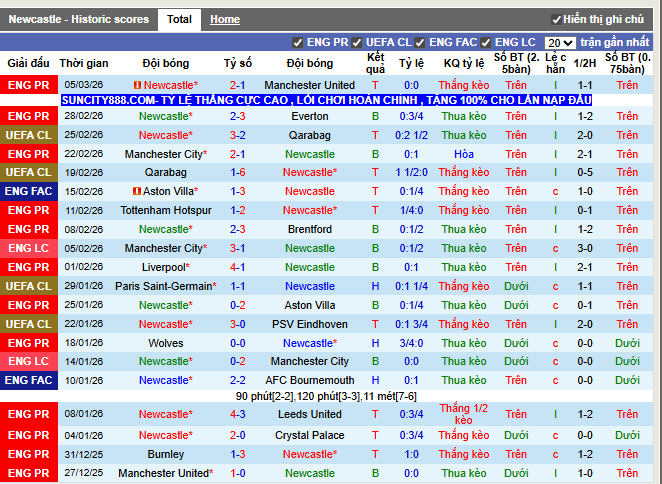This screenshot has height=484, width=662.
Task: Click the ENG FAC league label on 10/01/26 row
Action: (x=28, y=380)
